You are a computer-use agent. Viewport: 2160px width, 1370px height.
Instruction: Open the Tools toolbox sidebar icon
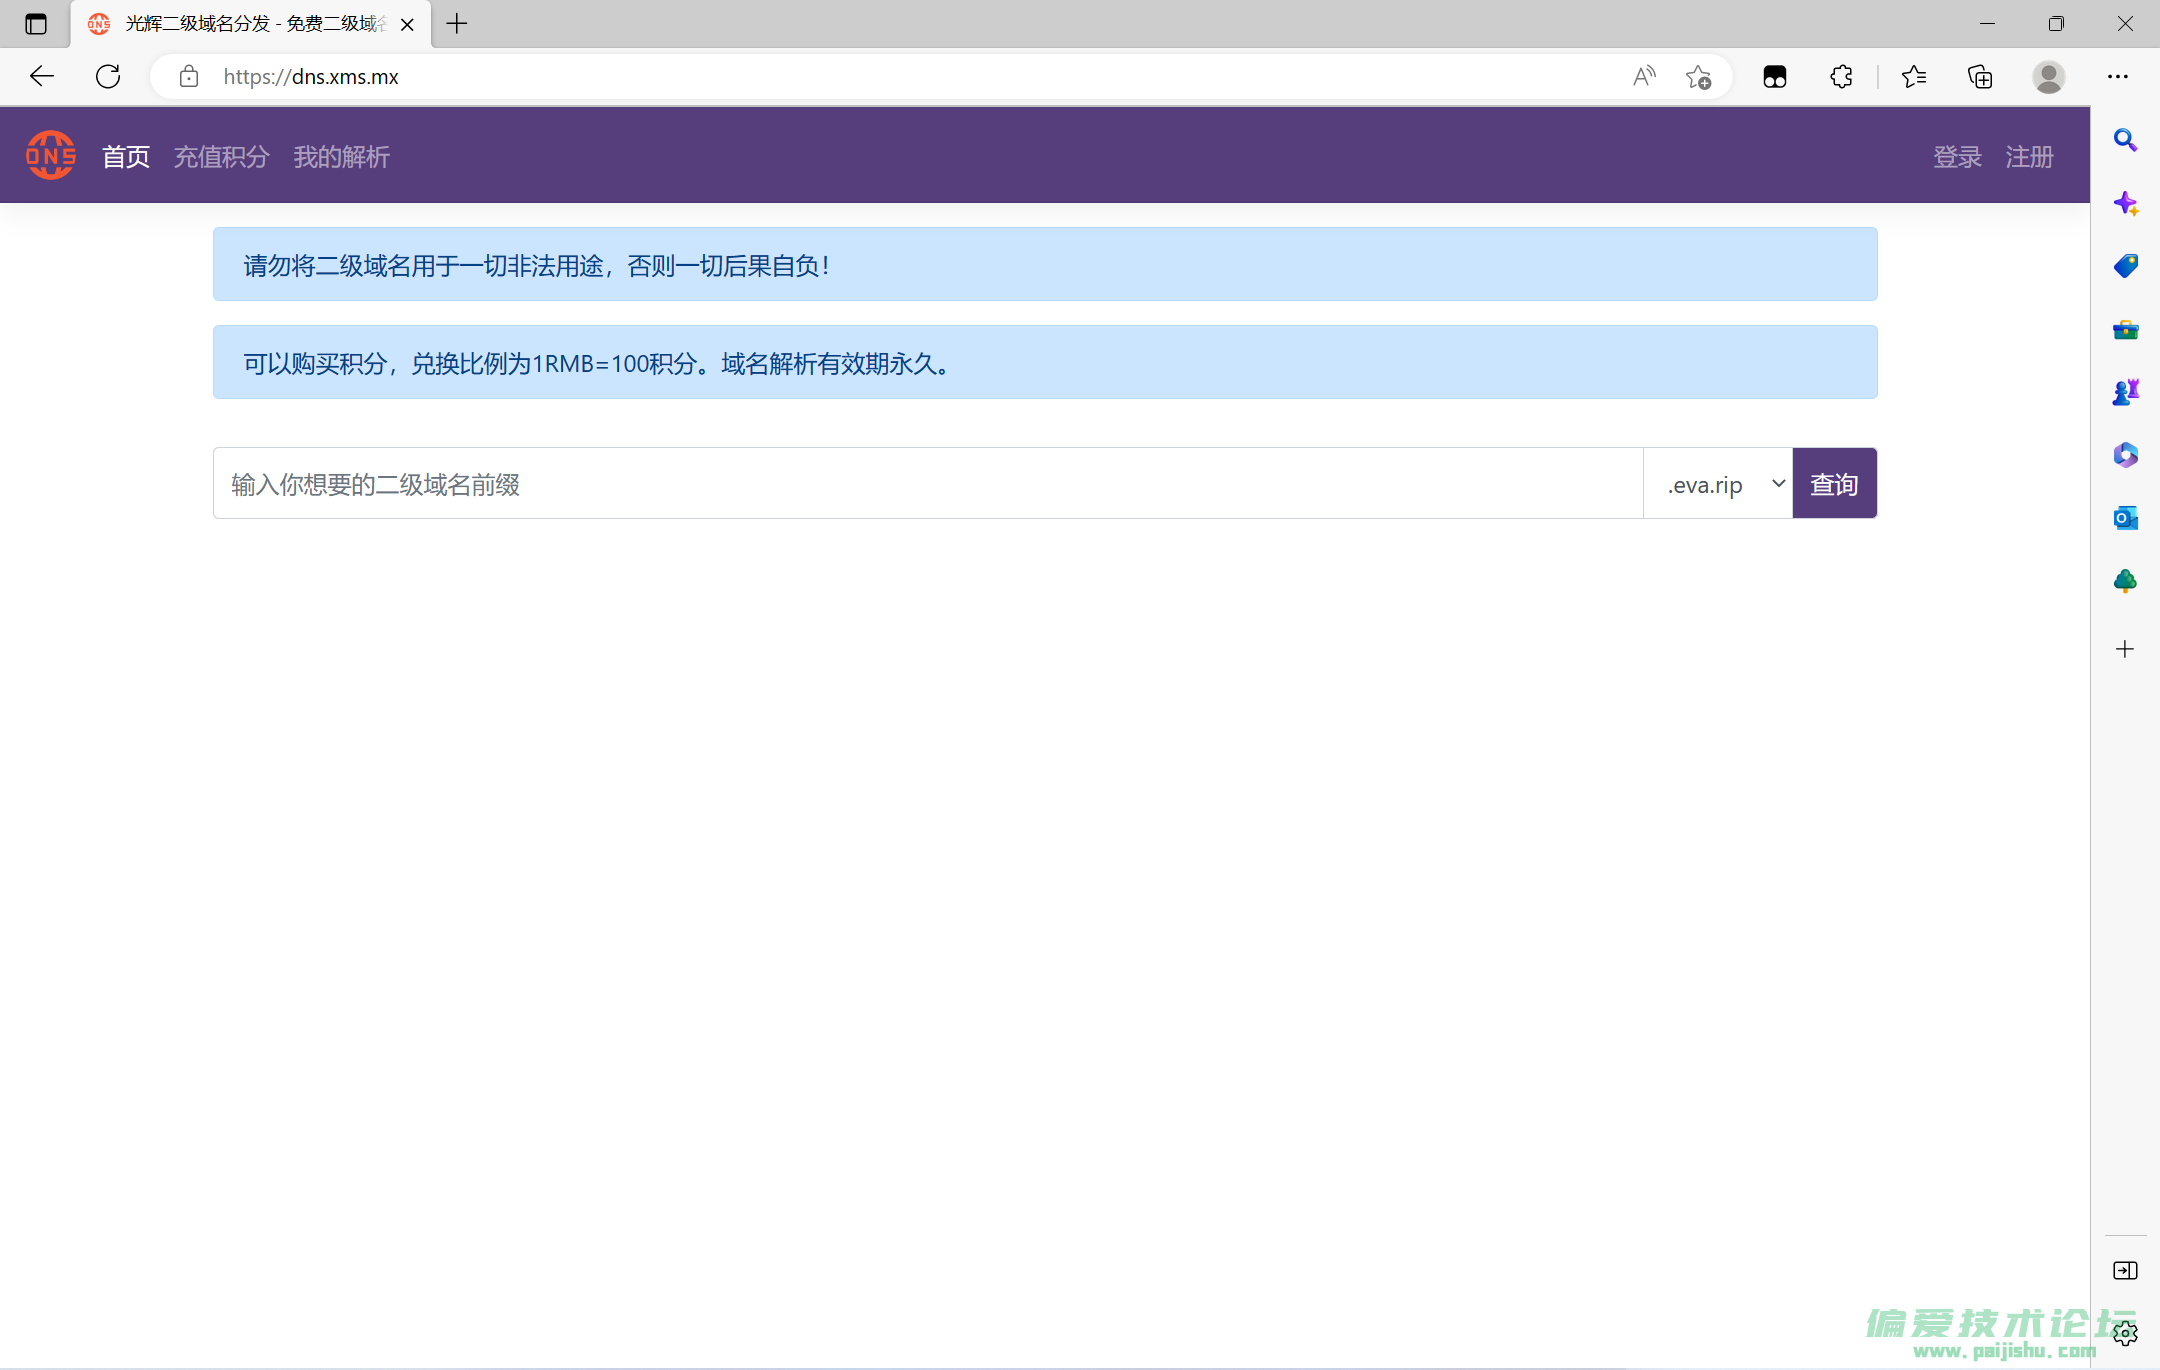[x=2126, y=330]
